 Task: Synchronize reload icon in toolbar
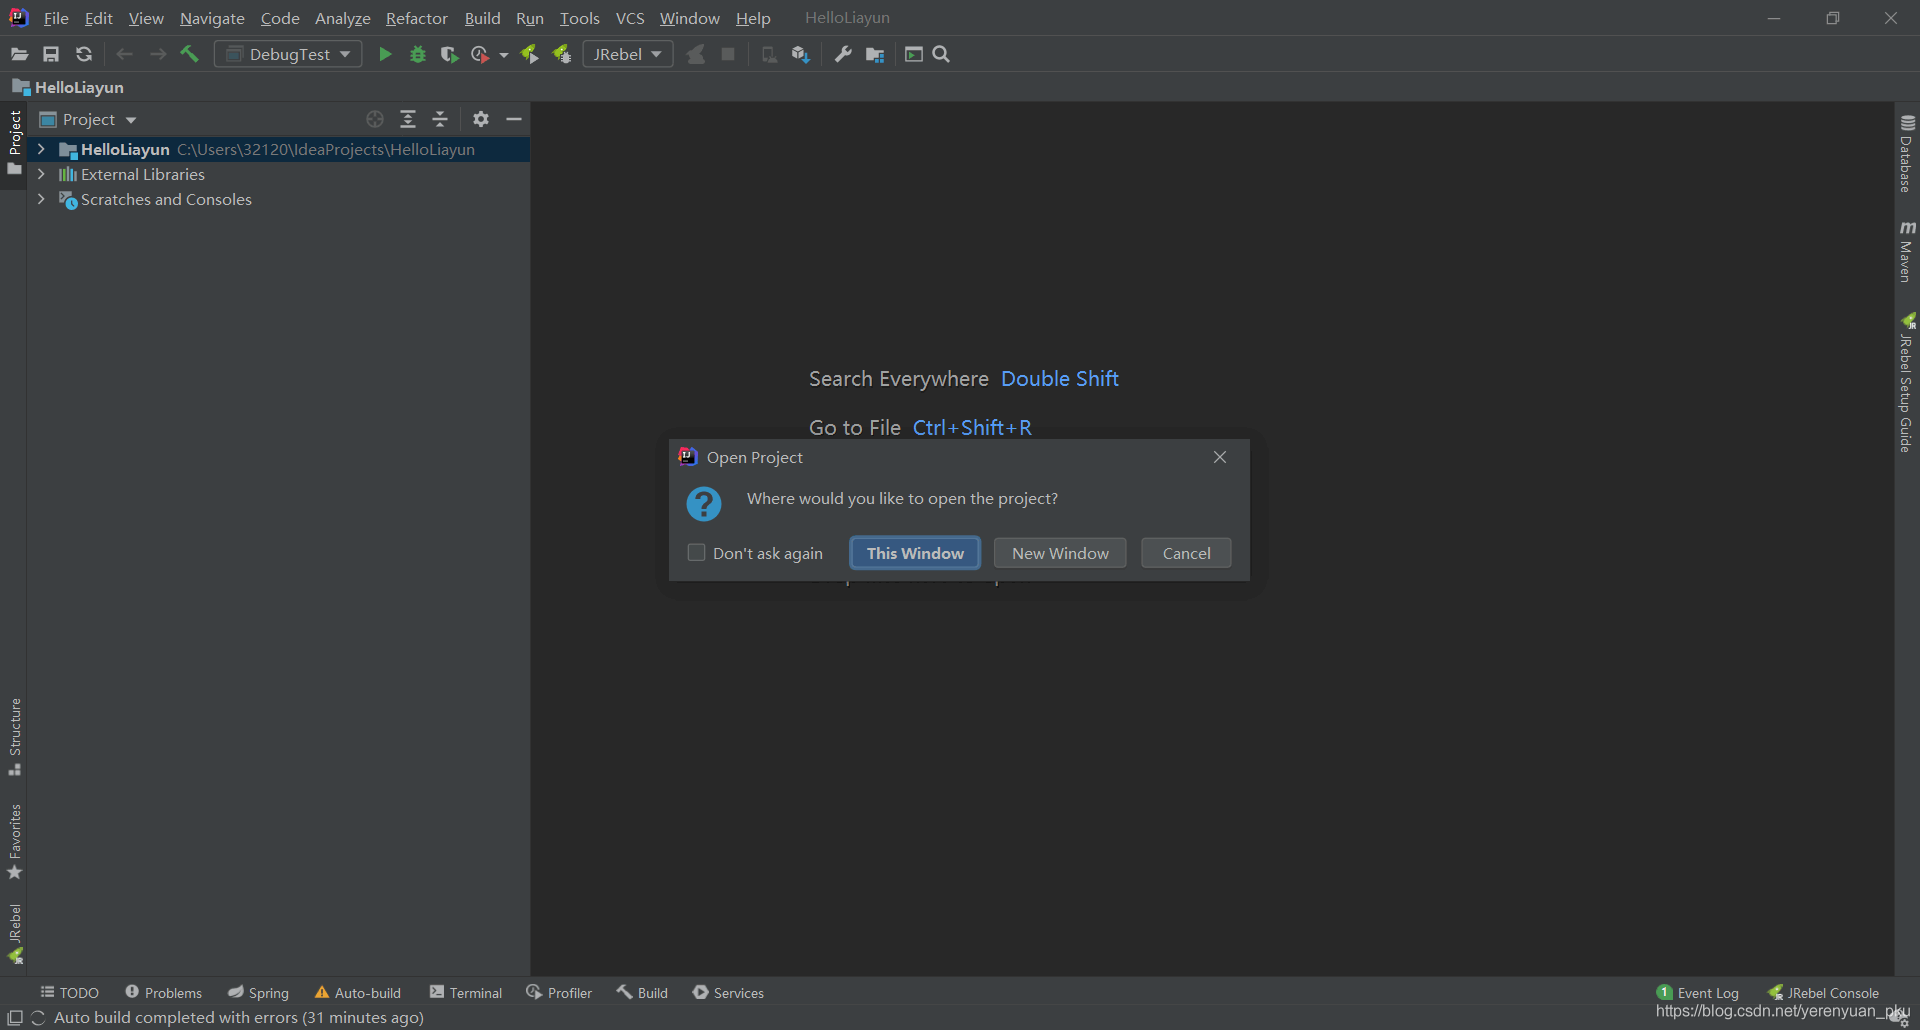pyautogui.click(x=84, y=54)
